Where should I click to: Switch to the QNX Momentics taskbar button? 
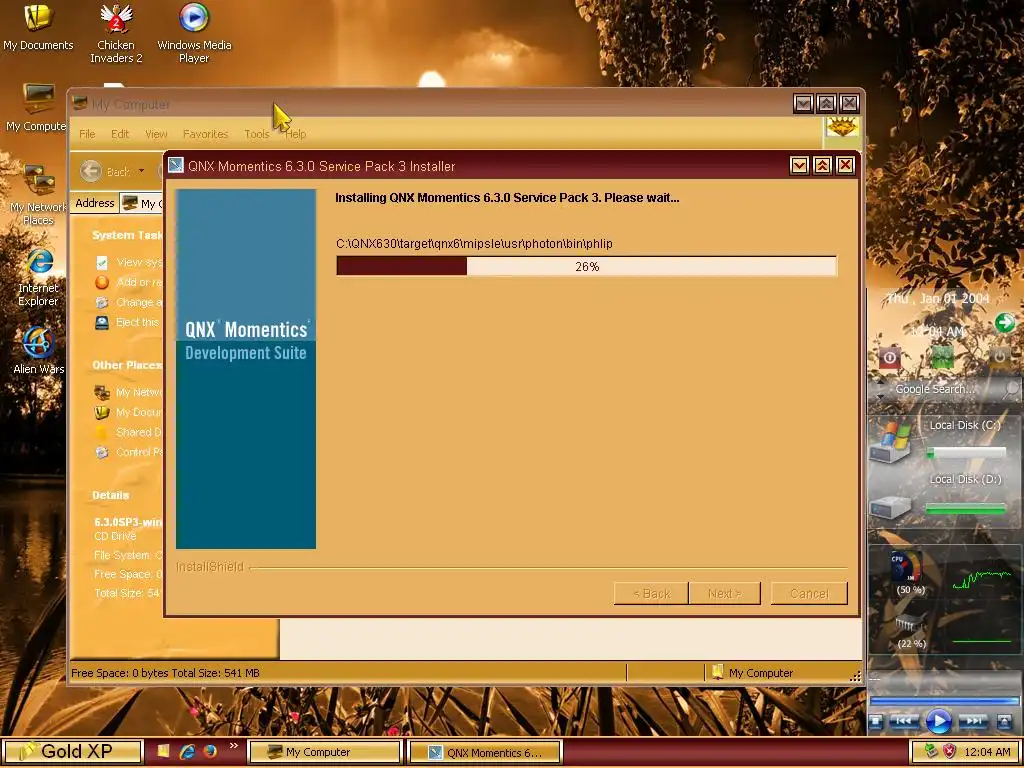[x=485, y=752]
